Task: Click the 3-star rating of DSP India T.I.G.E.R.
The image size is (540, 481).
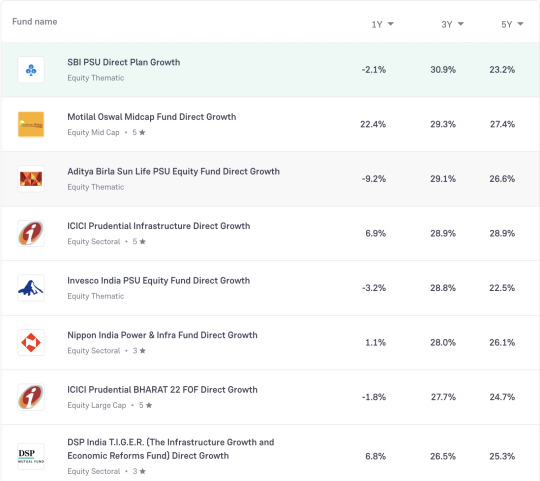Action: (x=139, y=471)
